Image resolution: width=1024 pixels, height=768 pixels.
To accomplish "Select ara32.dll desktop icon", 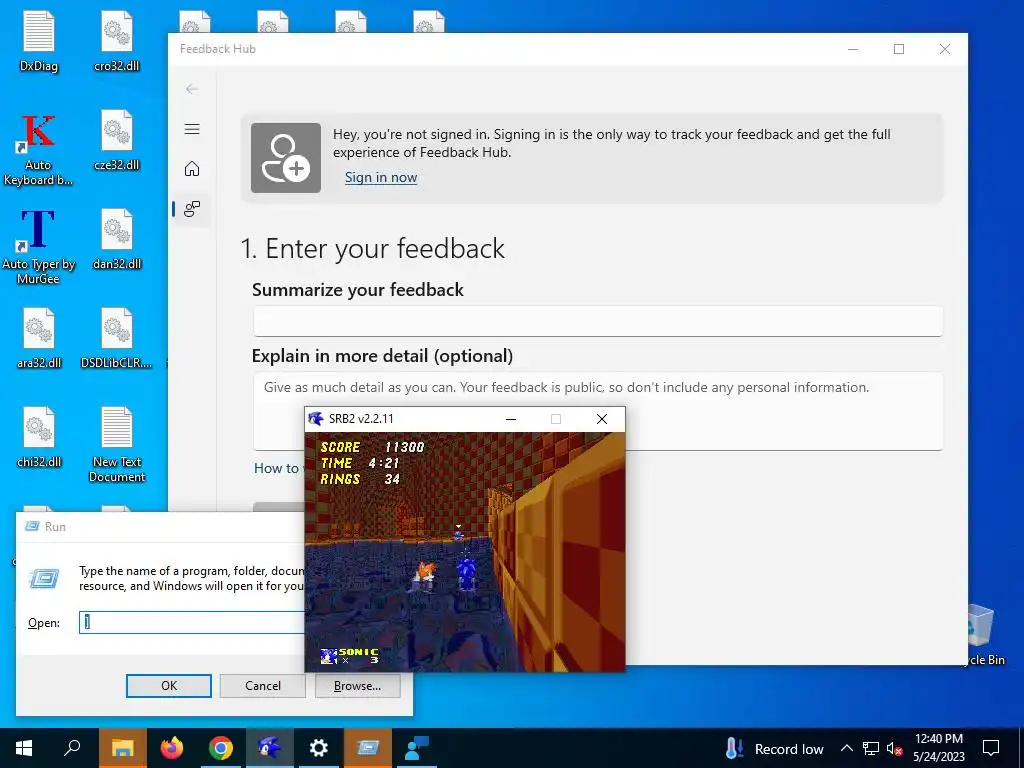I will [39, 338].
